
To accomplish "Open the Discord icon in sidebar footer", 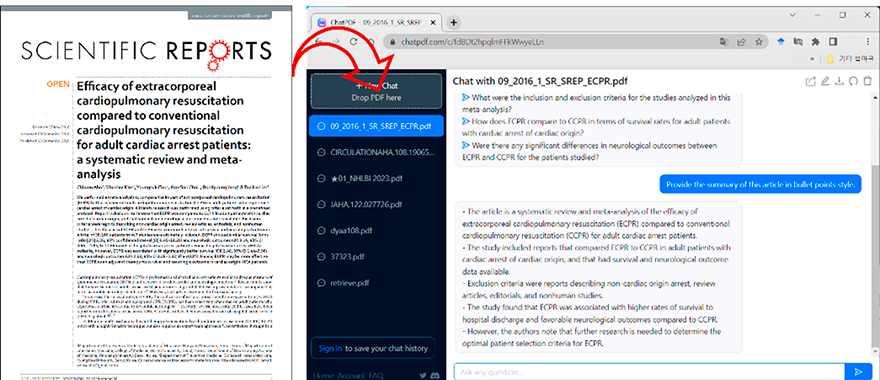I will click(436, 376).
